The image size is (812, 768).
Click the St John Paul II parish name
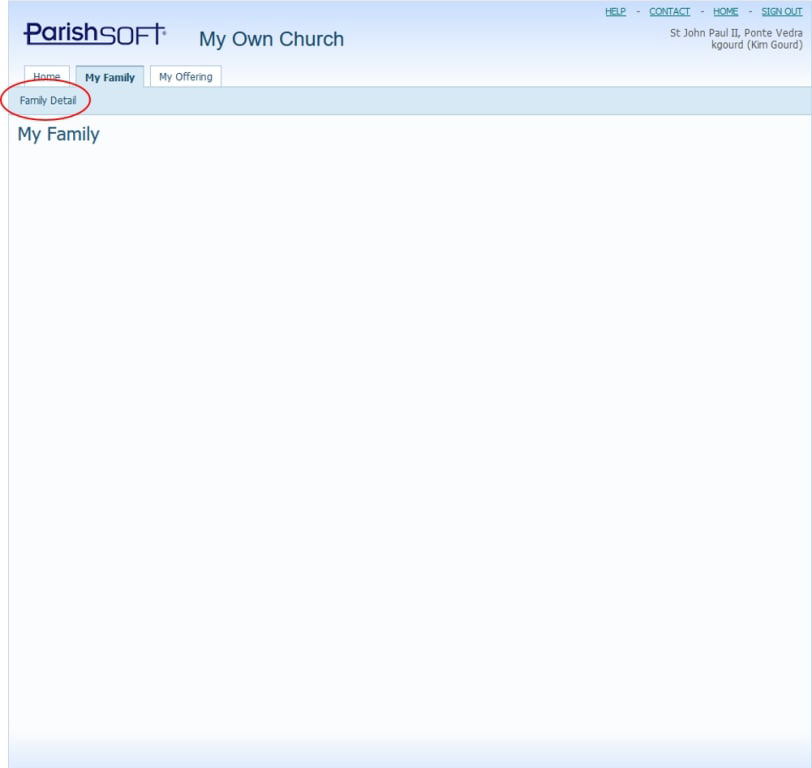[x=735, y=33]
